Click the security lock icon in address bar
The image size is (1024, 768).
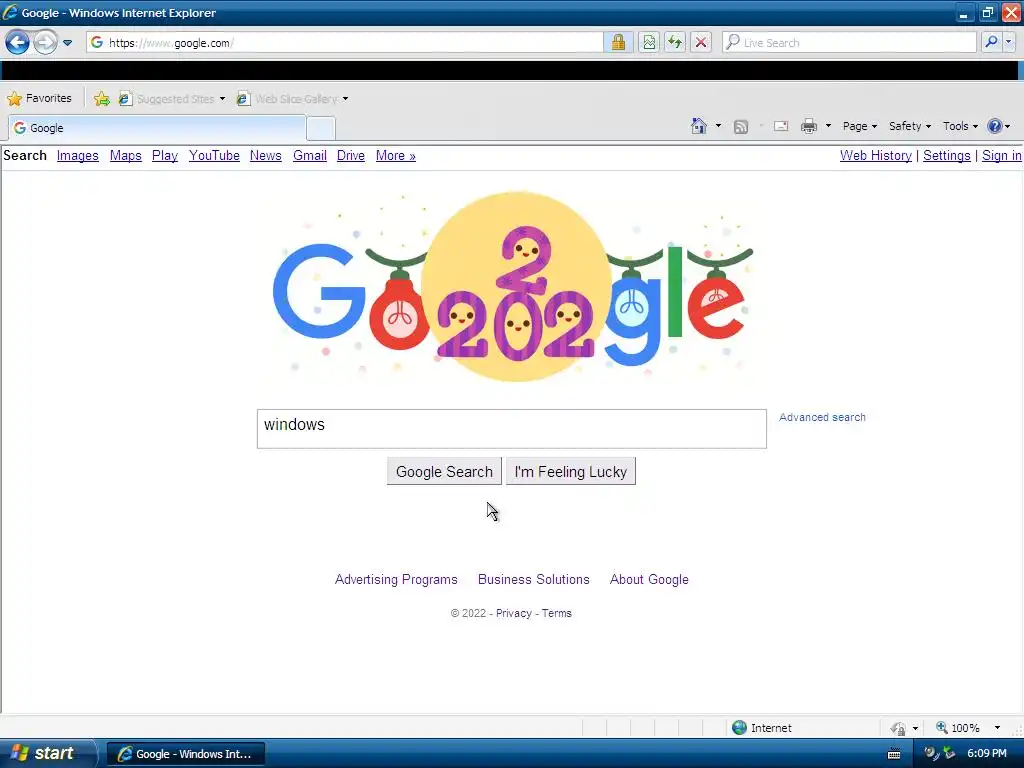(x=618, y=42)
